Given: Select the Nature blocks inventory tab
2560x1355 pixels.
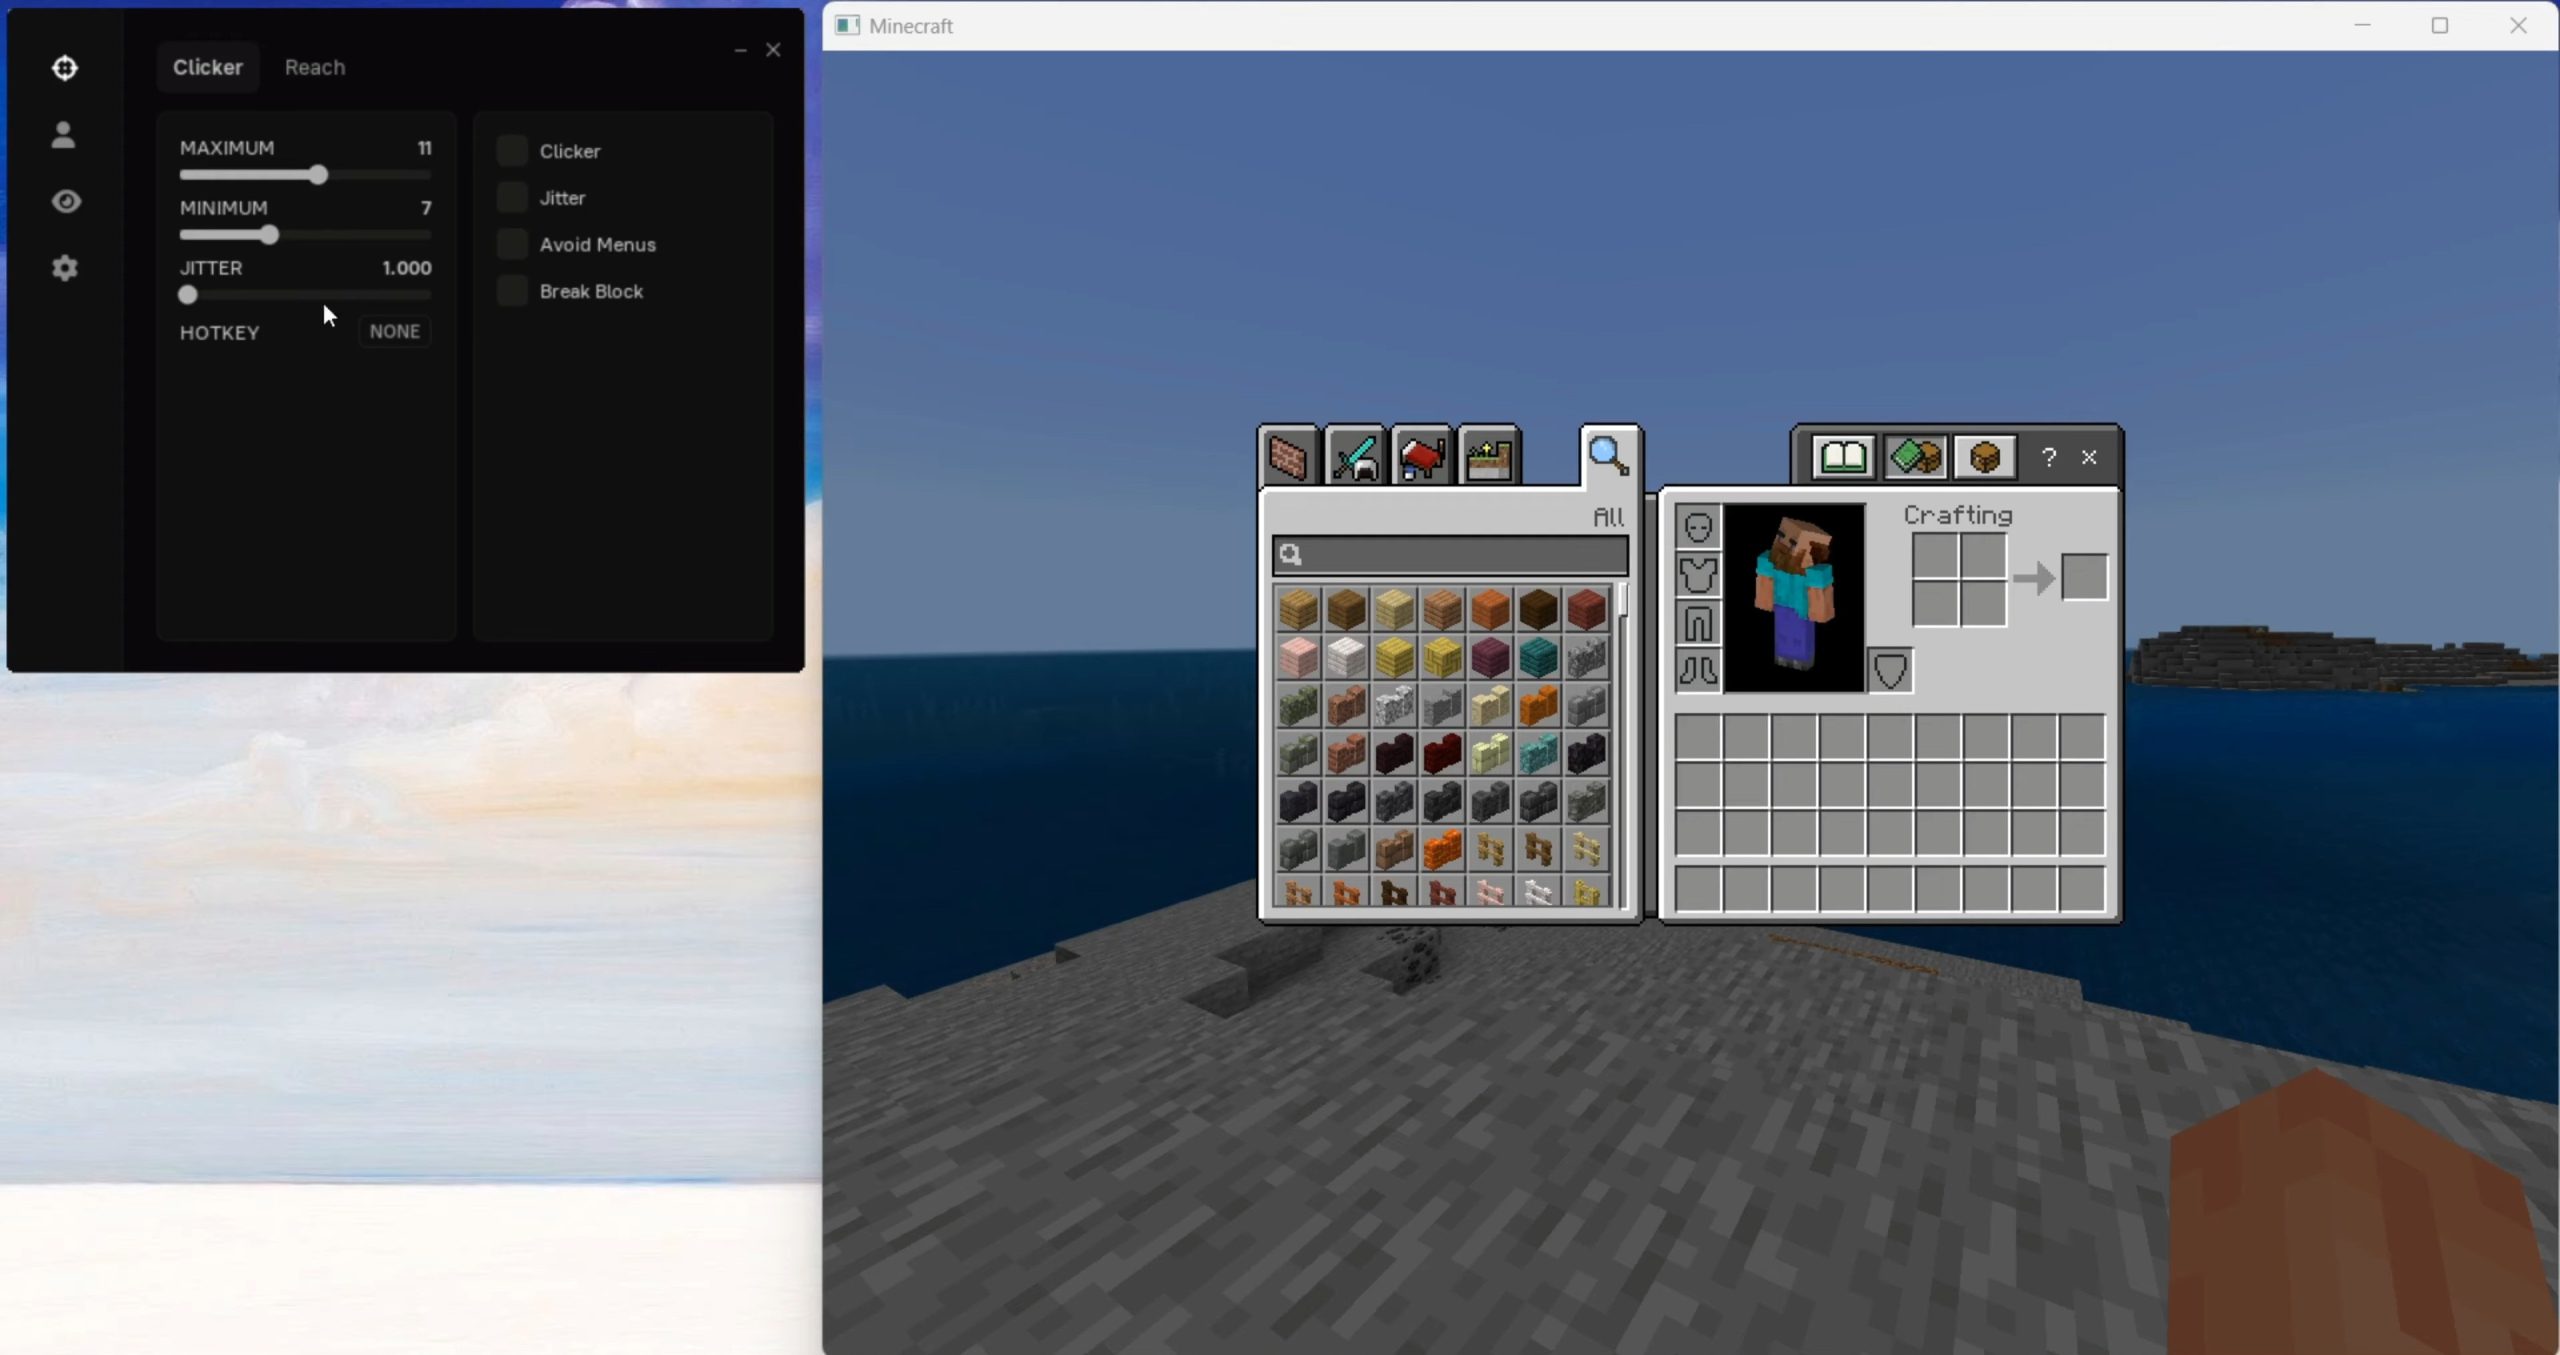Looking at the screenshot, I should (x=1488, y=458).
